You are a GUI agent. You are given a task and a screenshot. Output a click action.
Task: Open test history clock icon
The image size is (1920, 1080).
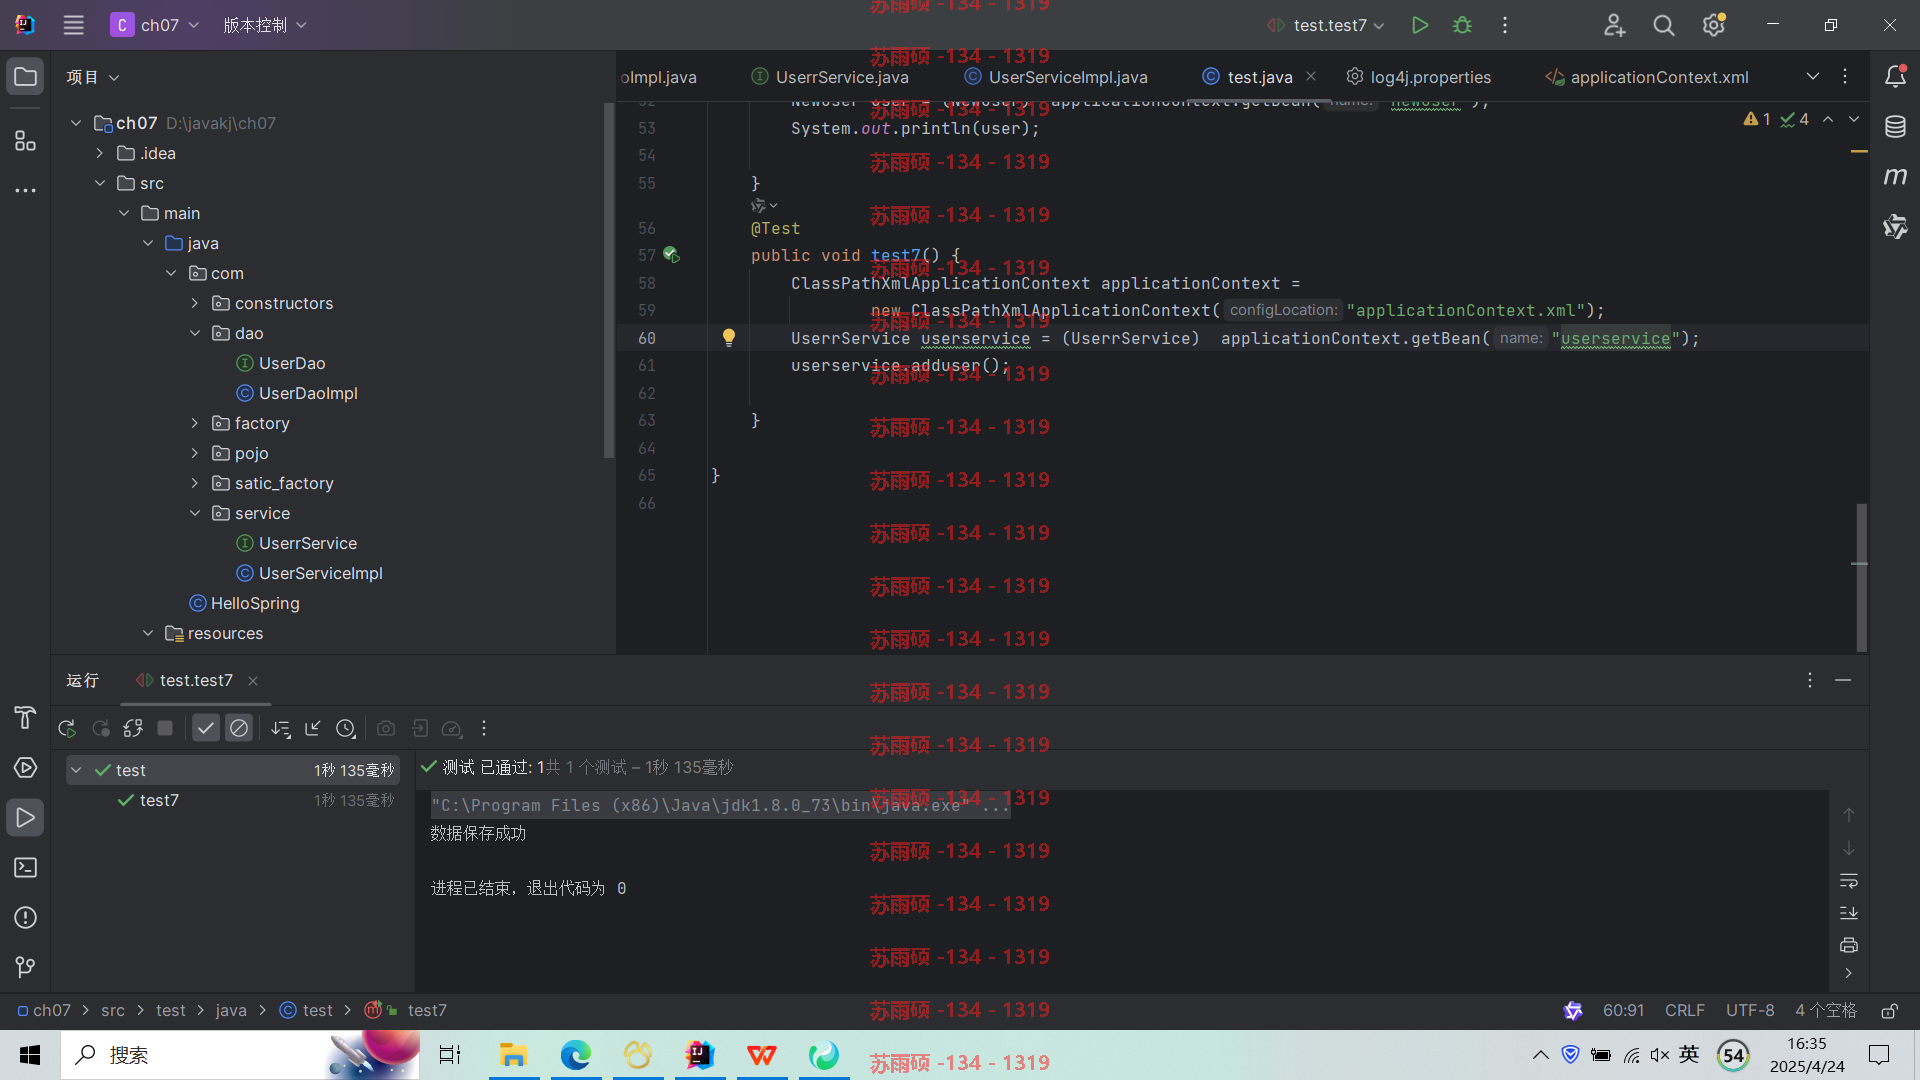[x=346, y=729]
